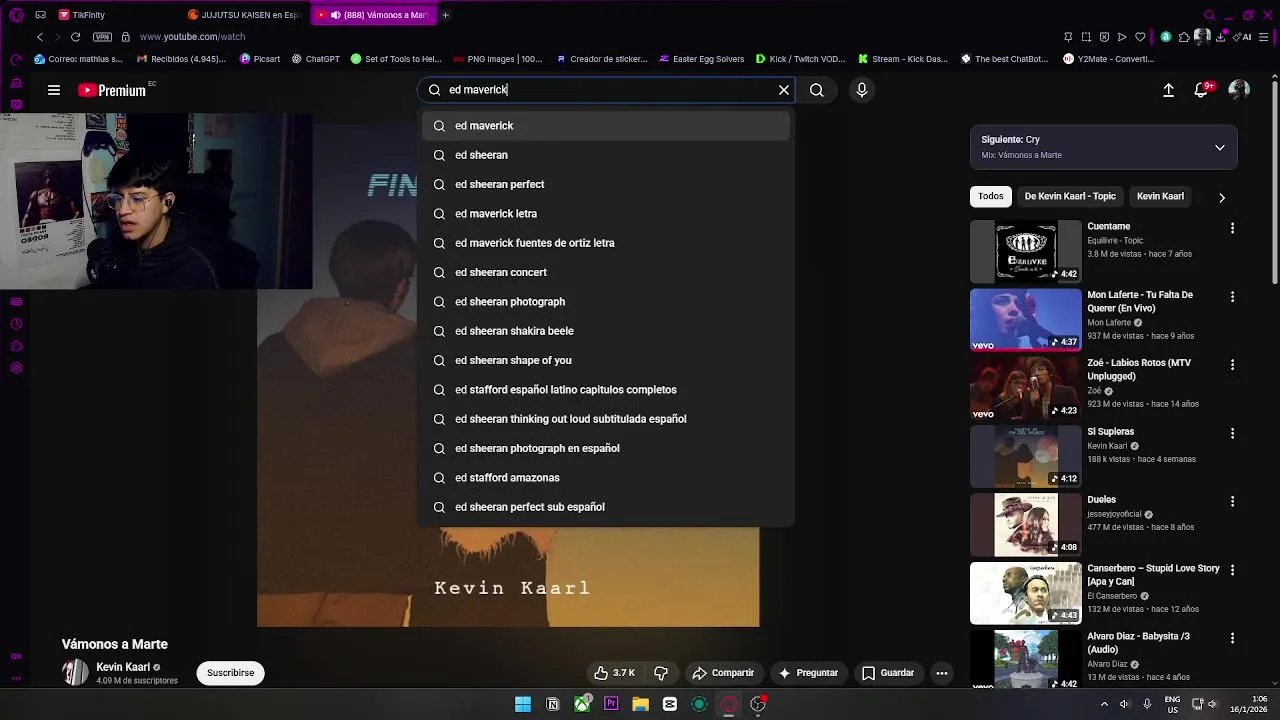Screen dimensions: 1280x720
Task: Click the magnifier search submit button
Action: click(x=817, y=90)
